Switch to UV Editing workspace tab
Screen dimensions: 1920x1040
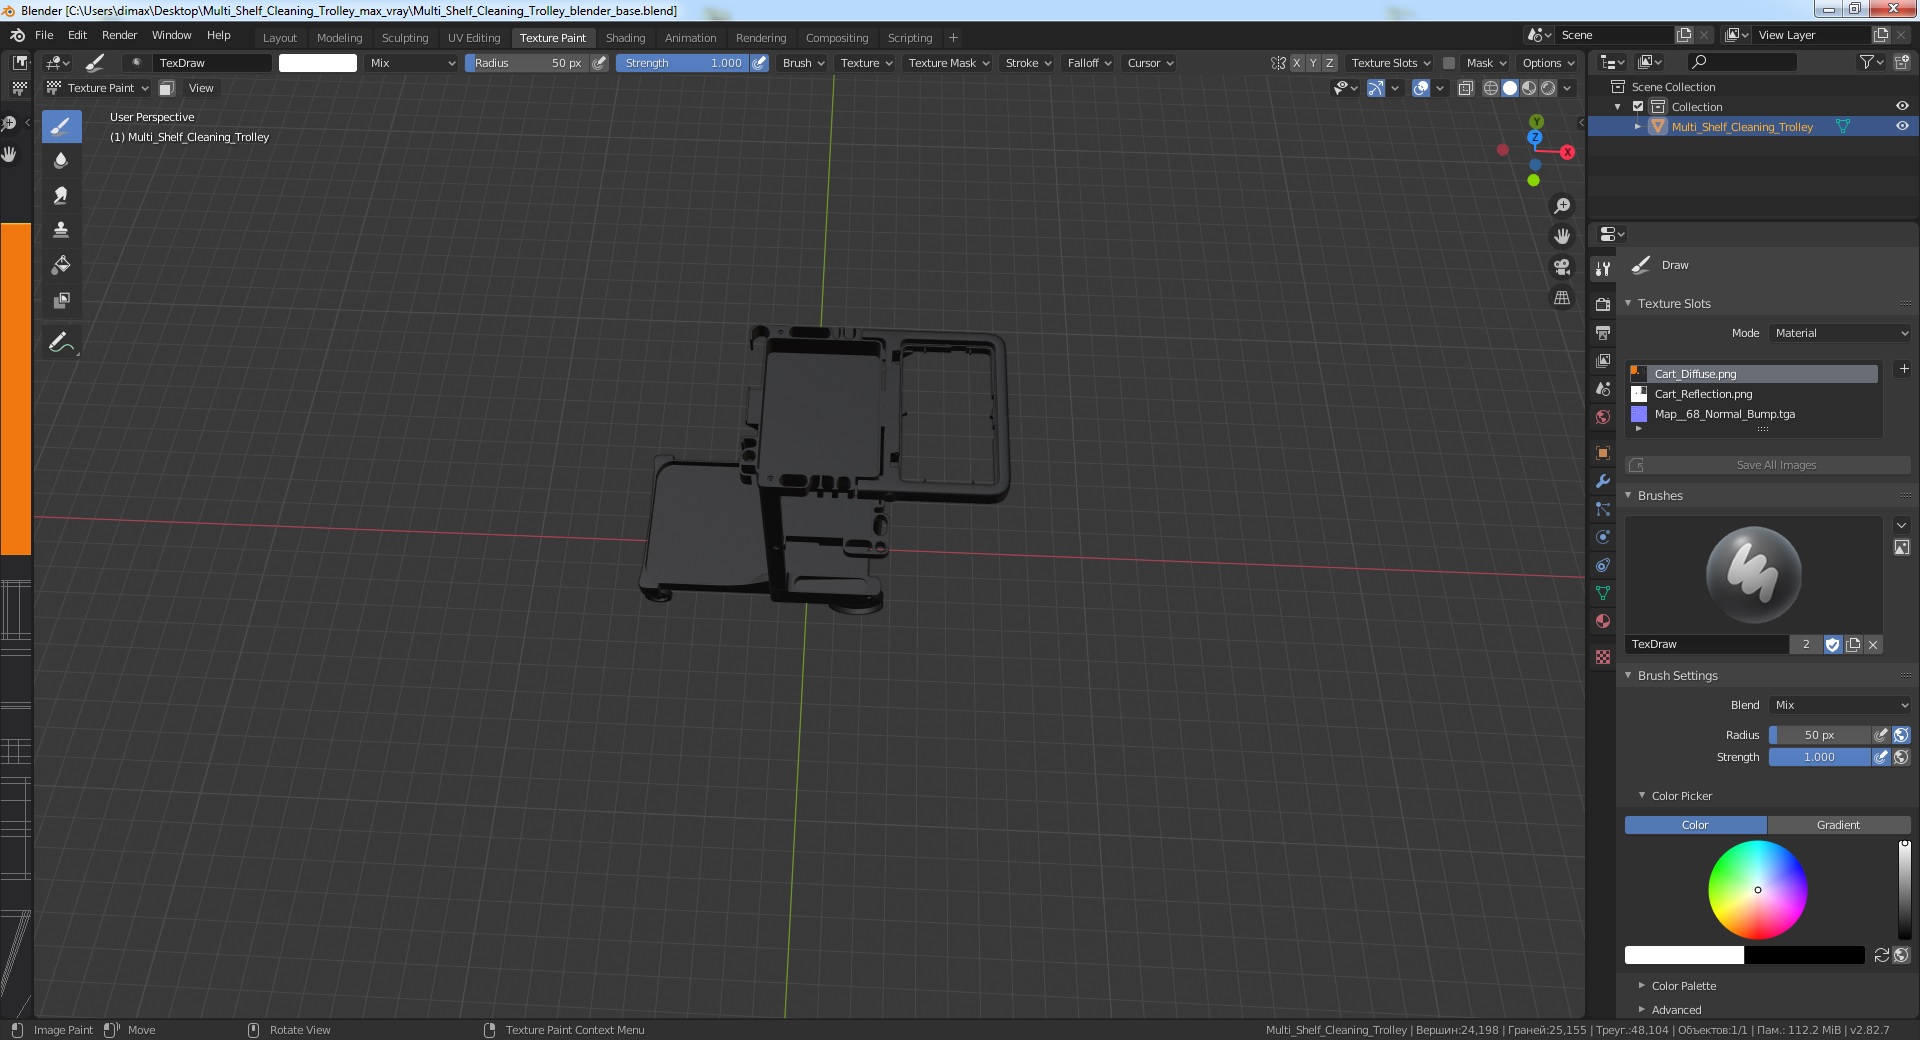coord(474,38)
